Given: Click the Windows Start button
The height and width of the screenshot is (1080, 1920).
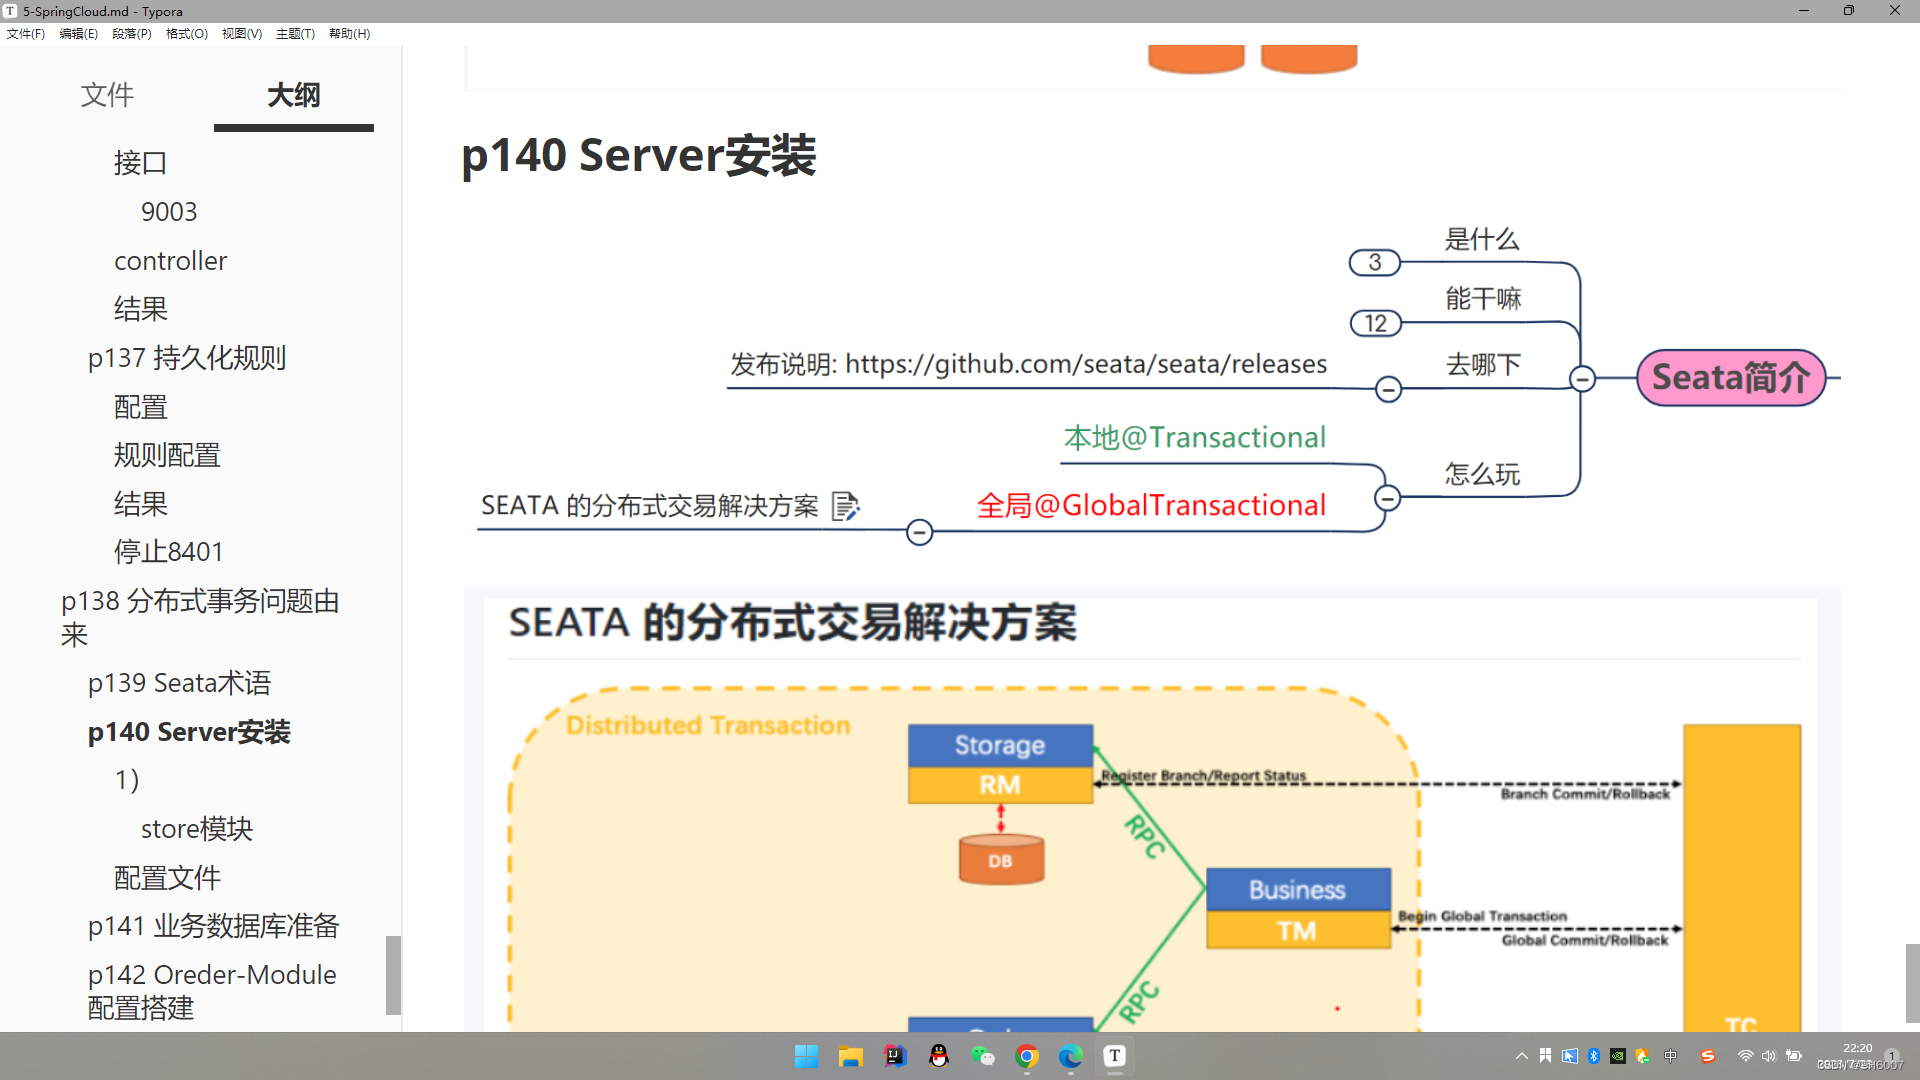Looking at the screenshot, I should [x=806, y=1056].
